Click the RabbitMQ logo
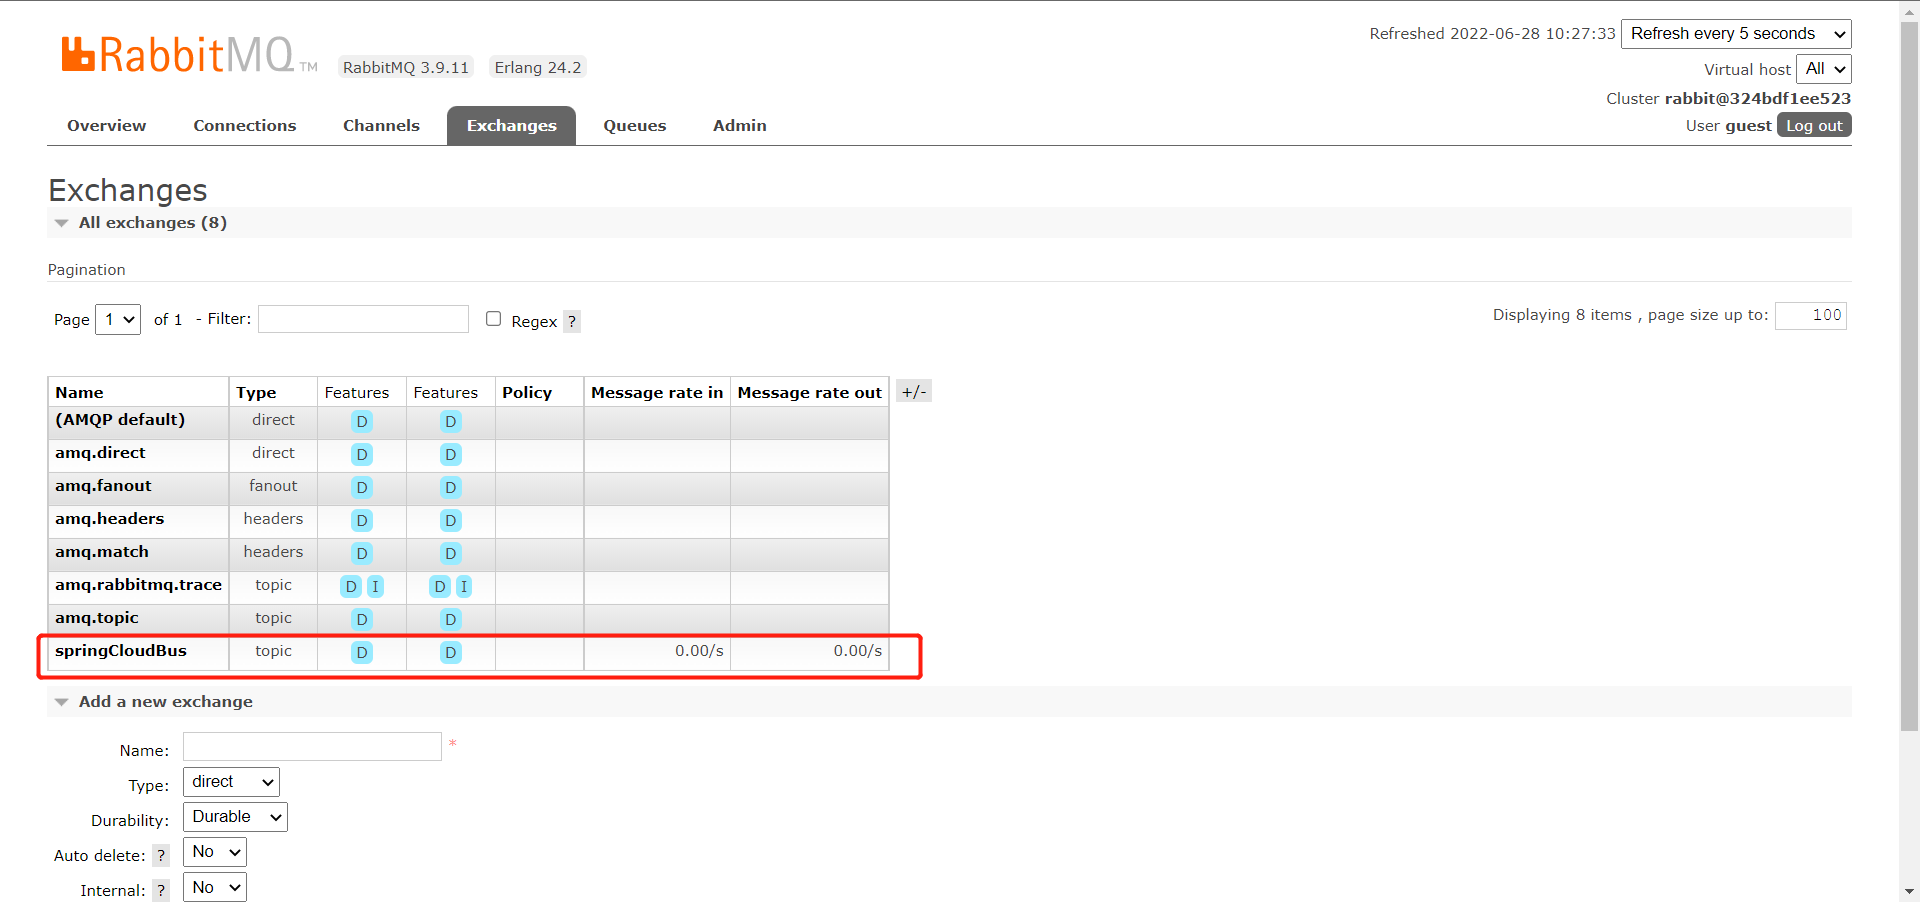This screenshot has height=902, width=1920. 178,55
